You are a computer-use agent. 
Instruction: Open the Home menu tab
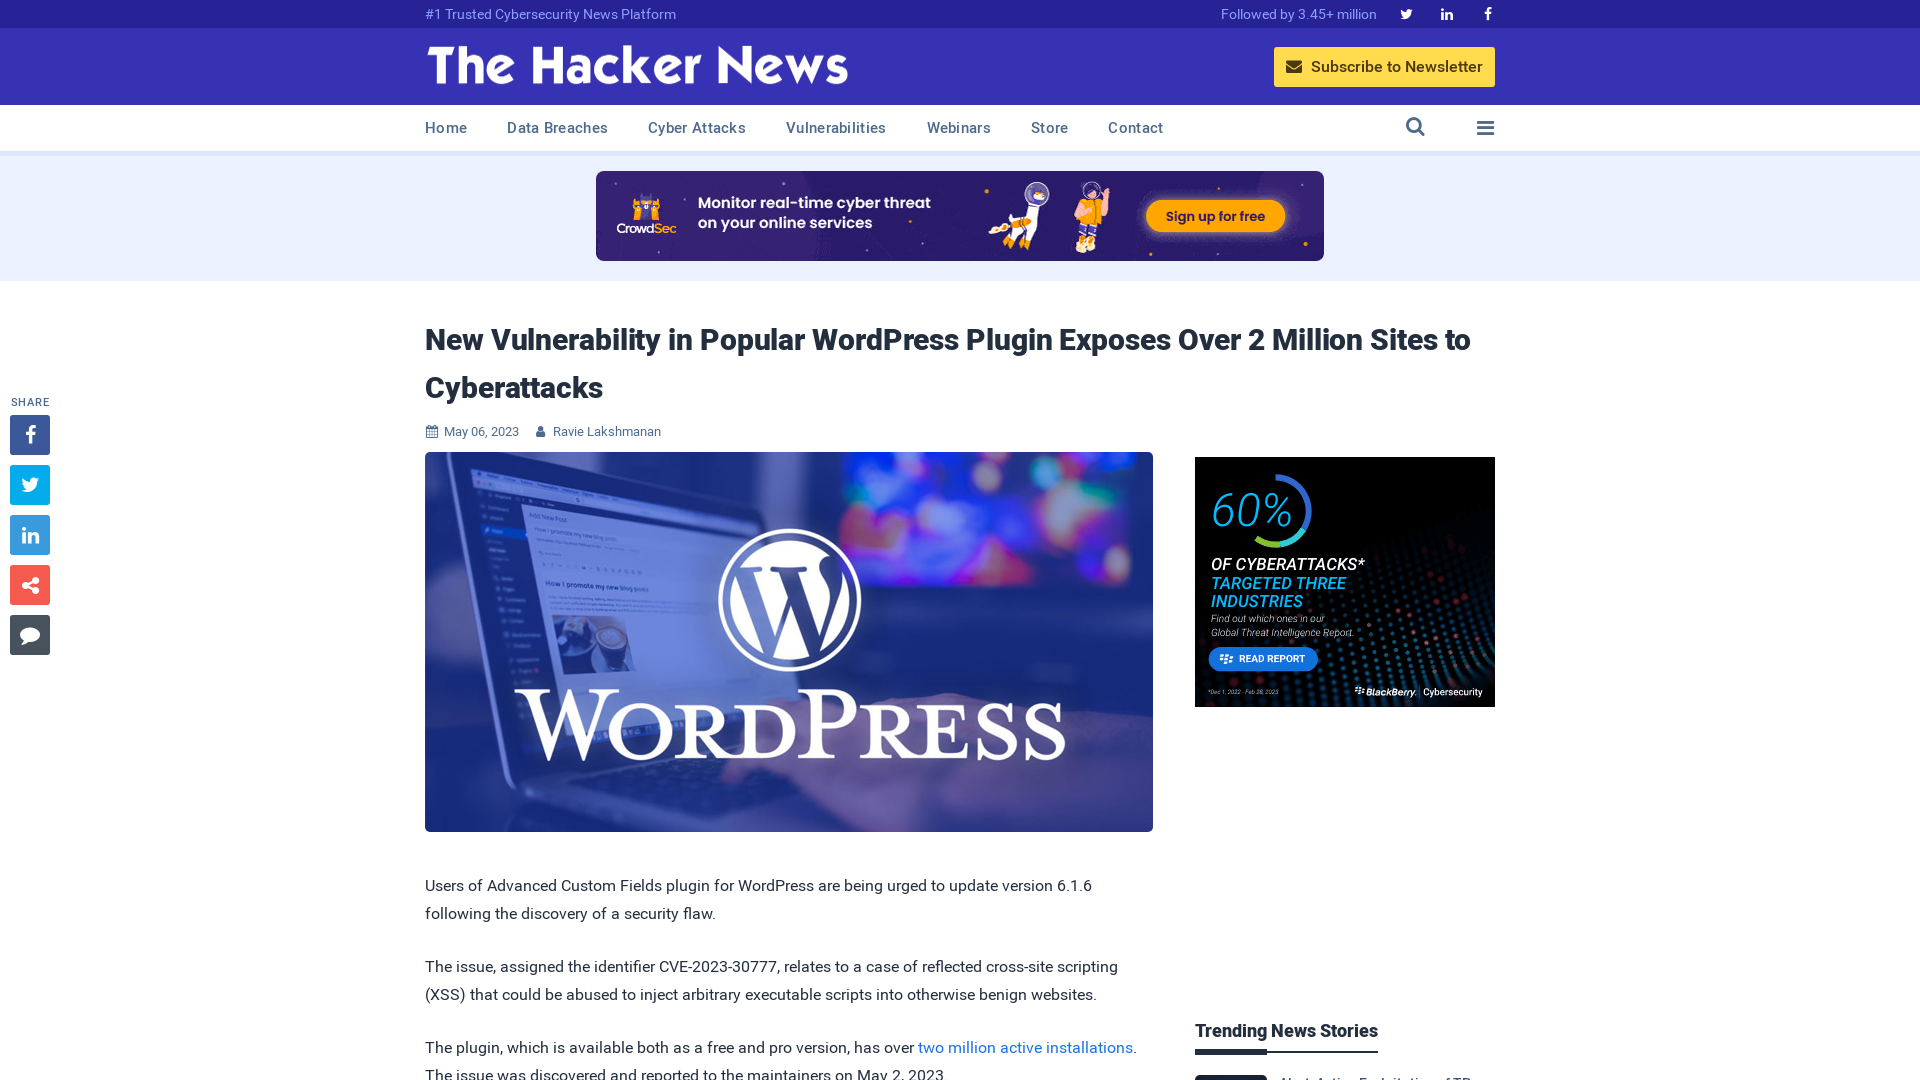pos(446,127)
